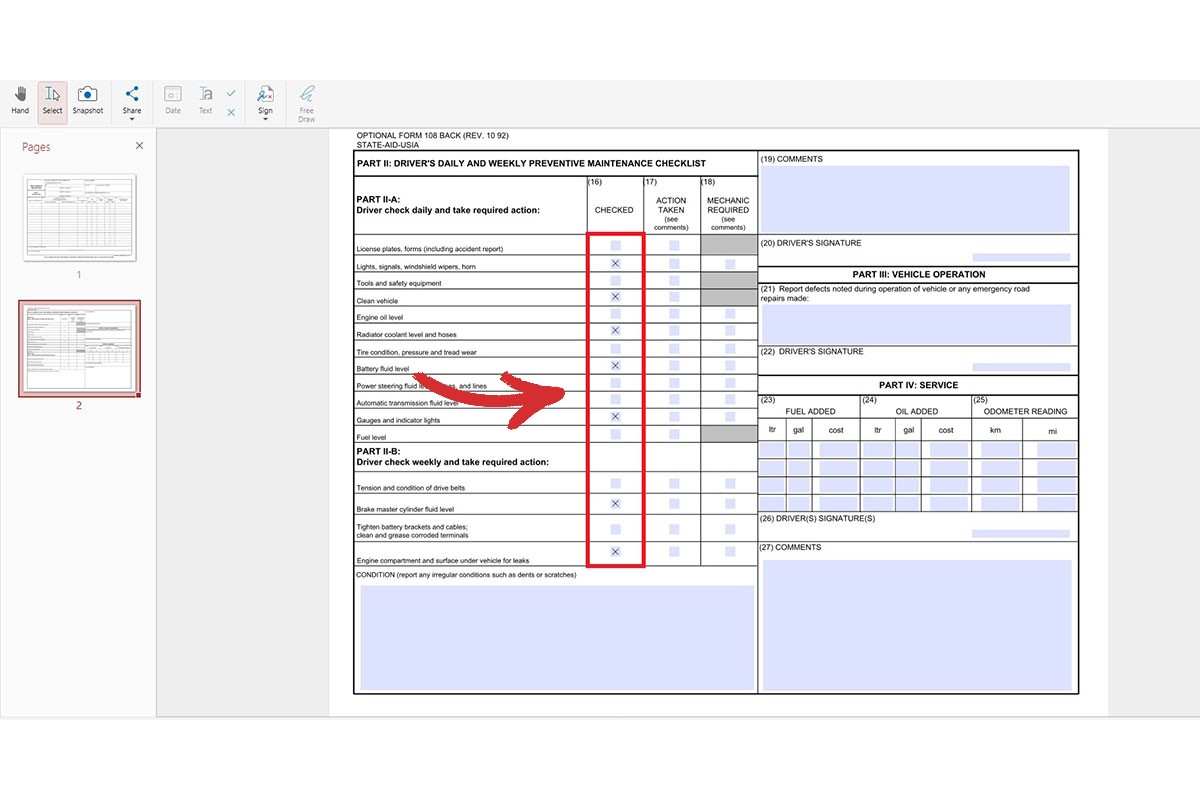This screenshot has height=800, width=1200.
Task: Open the Share dropdown menu
Action: (132, 102)
